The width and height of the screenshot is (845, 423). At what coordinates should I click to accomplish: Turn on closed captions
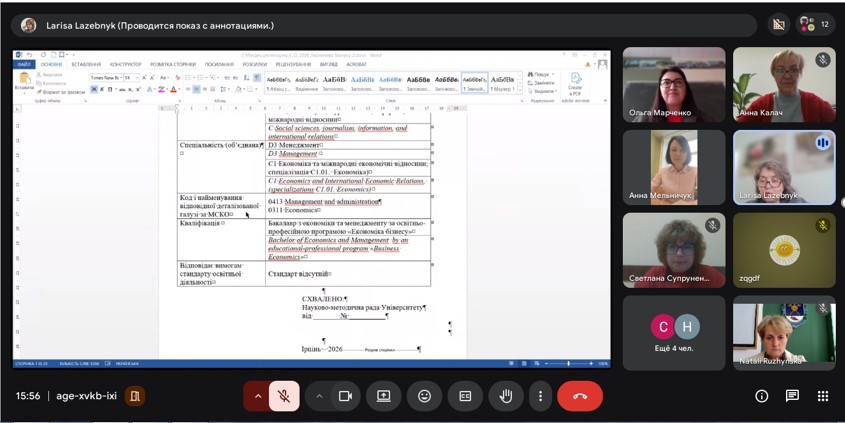[465, 396]
